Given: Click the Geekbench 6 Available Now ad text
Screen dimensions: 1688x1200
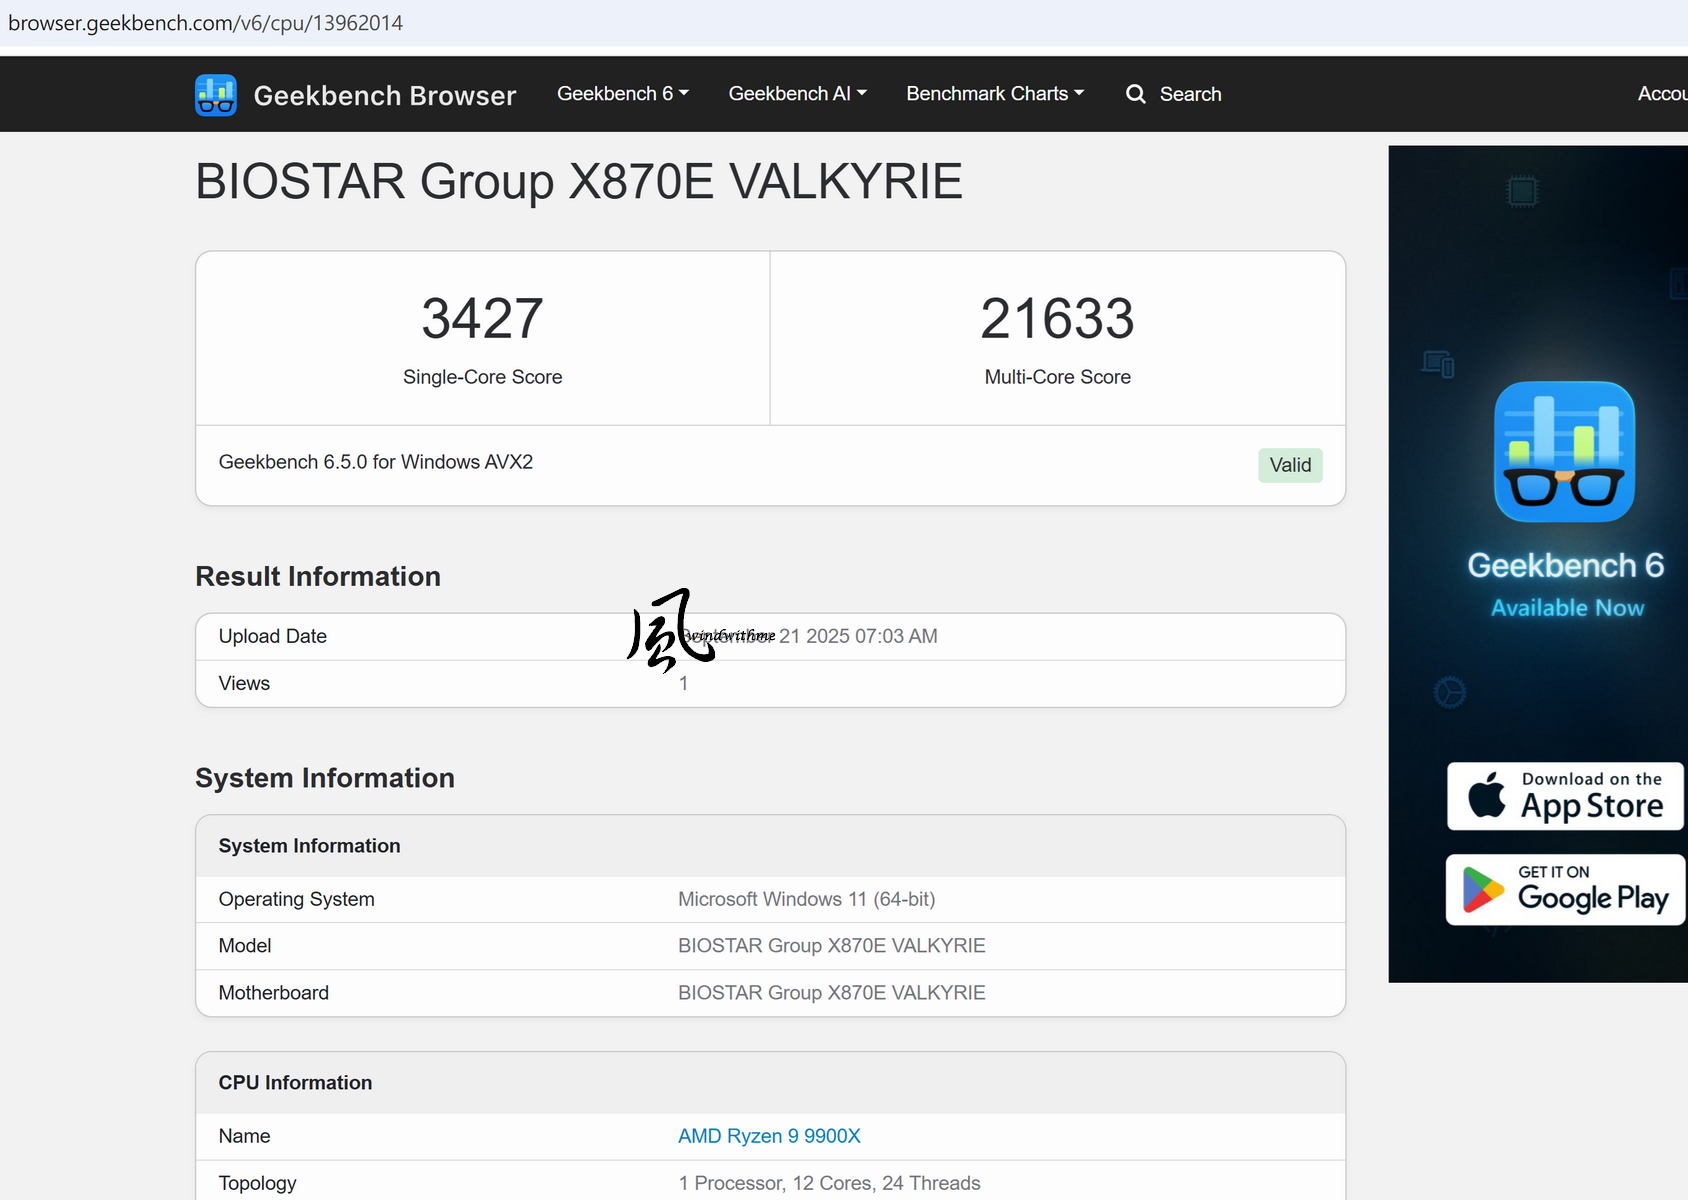Looking at the screenshot, I should [x=1566, y=585].
